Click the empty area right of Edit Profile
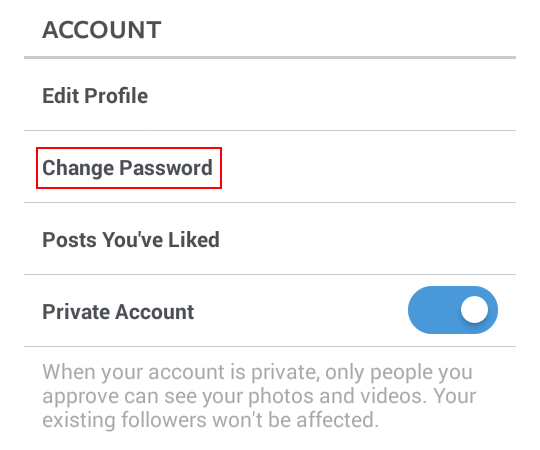Image resolution: width=540 pixels, height=450 pixels. click(331, 95)
